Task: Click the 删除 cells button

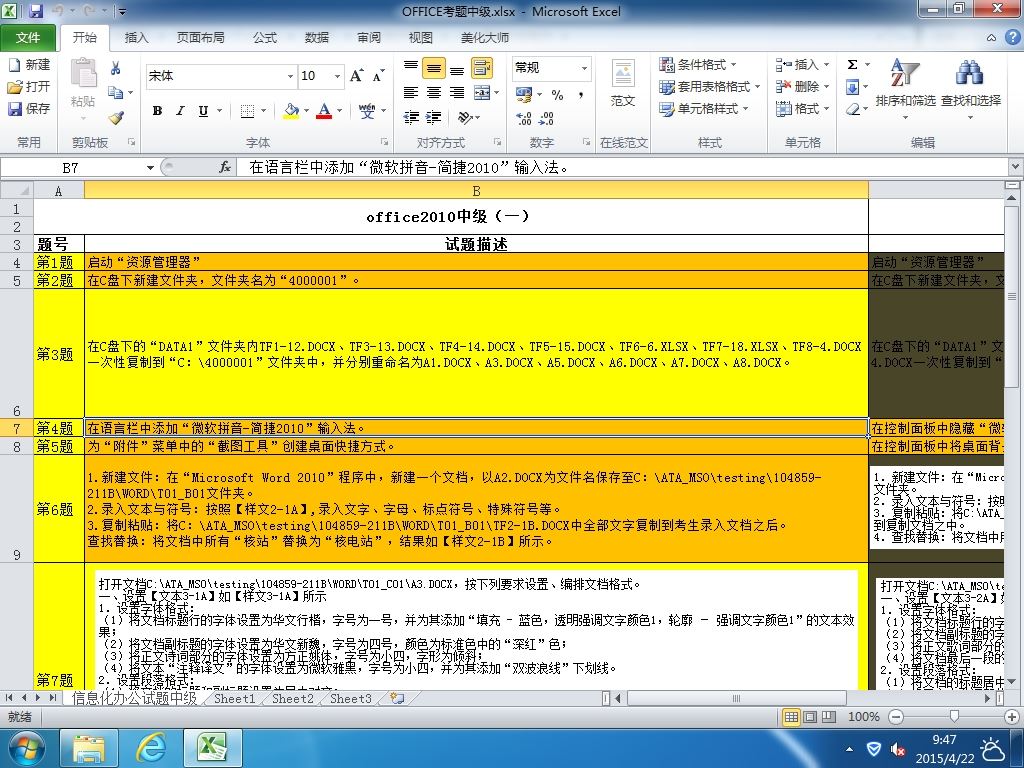Action: click(802, 87)
